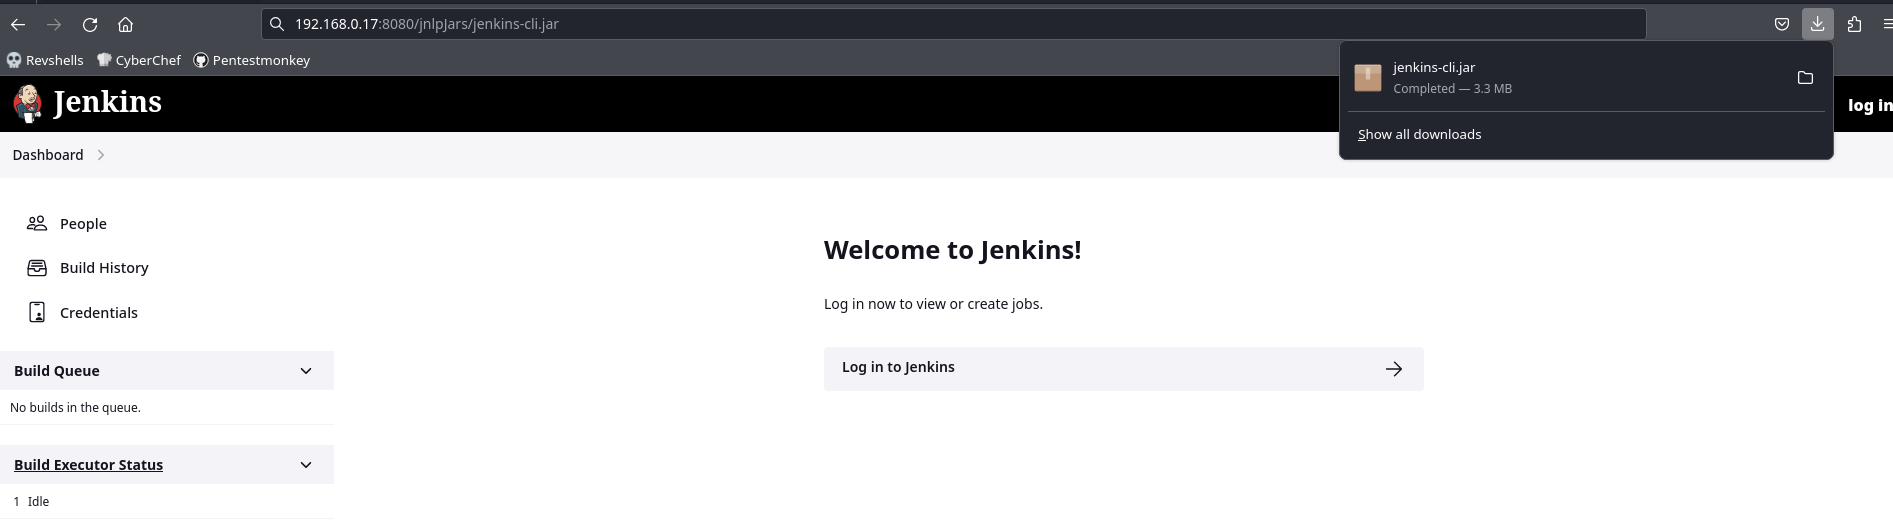Open the Build History sidebar link
This screenshot has width=1893, height=528.
pyautogui.click(x=104, y=268)
